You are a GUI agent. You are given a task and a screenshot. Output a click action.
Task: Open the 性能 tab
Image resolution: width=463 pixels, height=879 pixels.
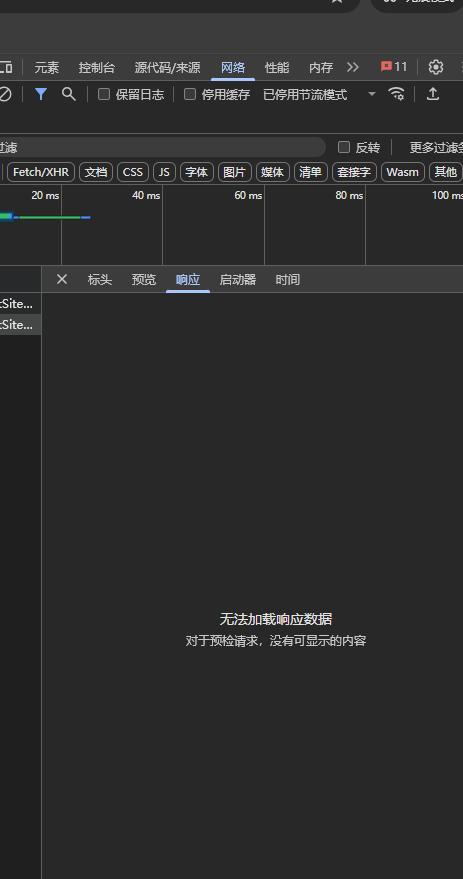tap(277, 68)
